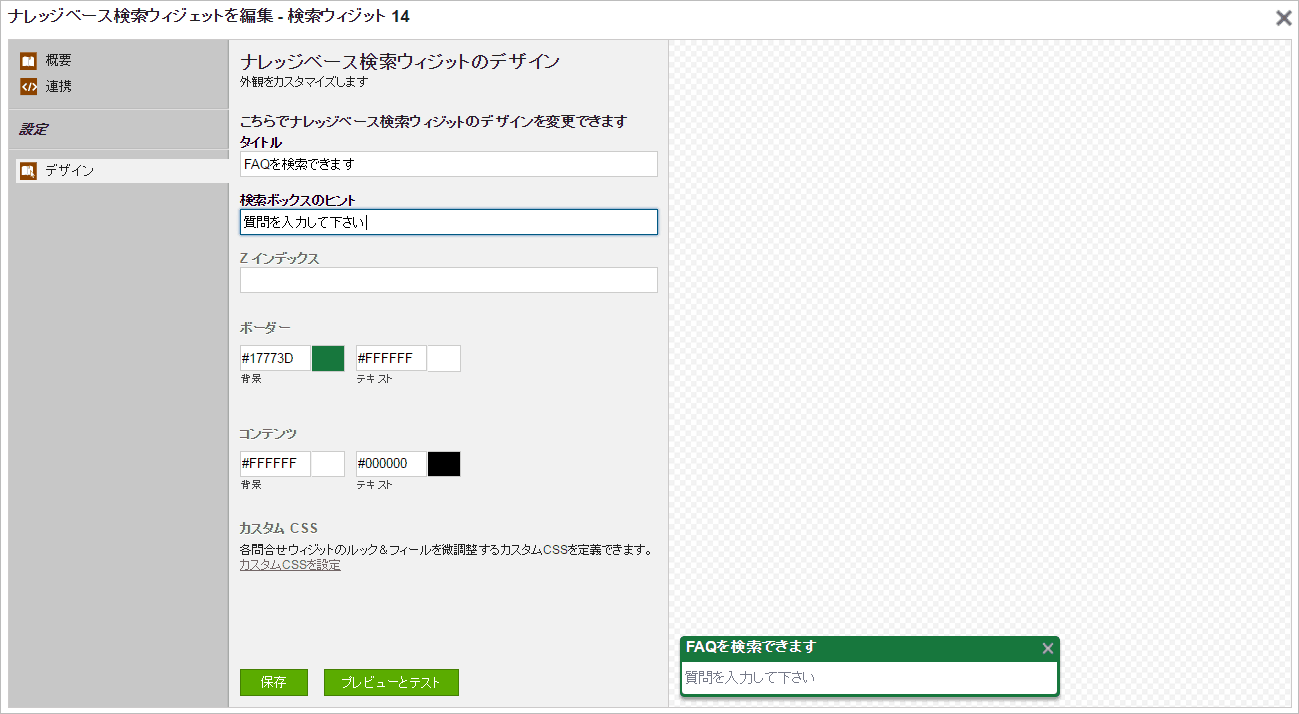Click the #17773D border background hex field

point(275,358)
